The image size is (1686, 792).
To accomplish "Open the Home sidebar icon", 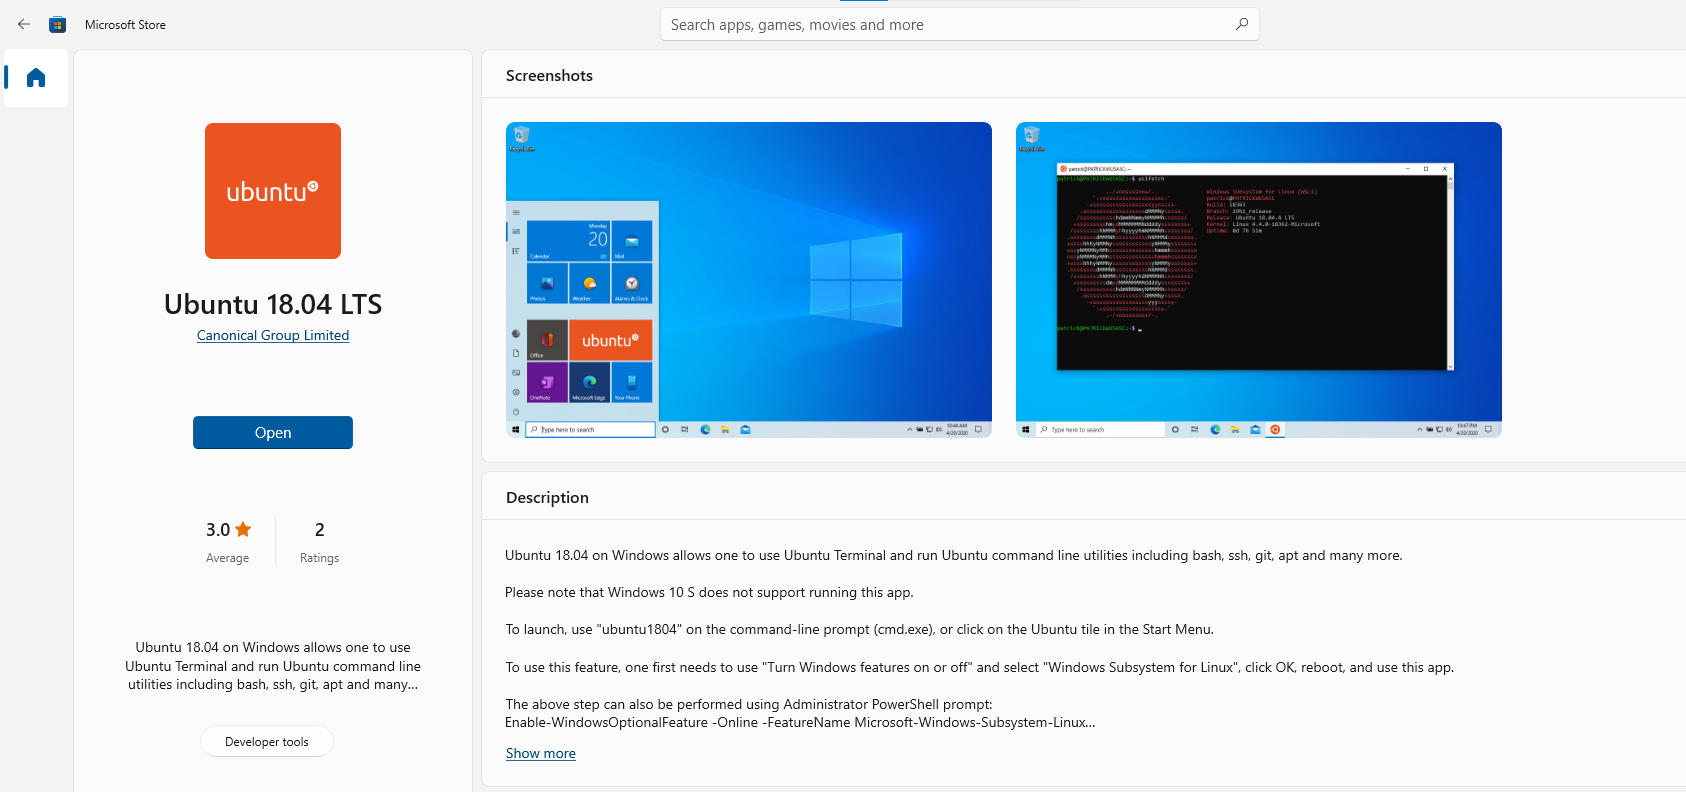I will tap(36, 78).
